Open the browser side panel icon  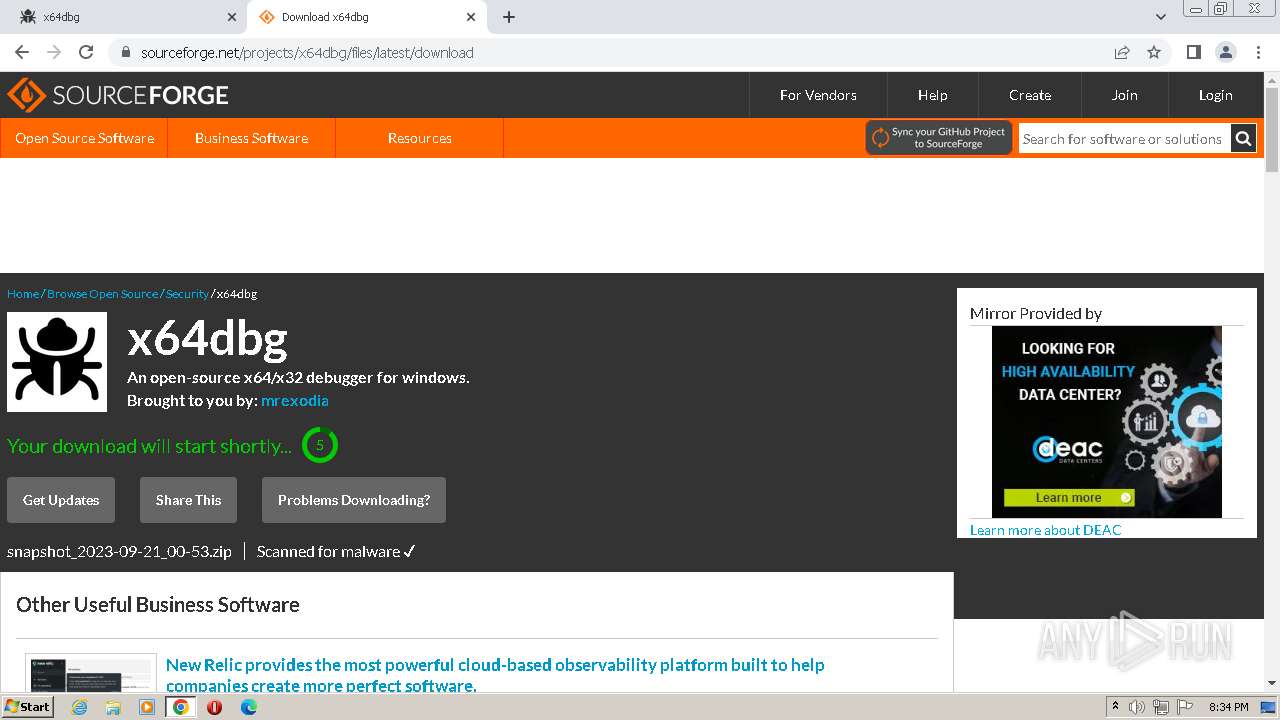coord(1193,52)
